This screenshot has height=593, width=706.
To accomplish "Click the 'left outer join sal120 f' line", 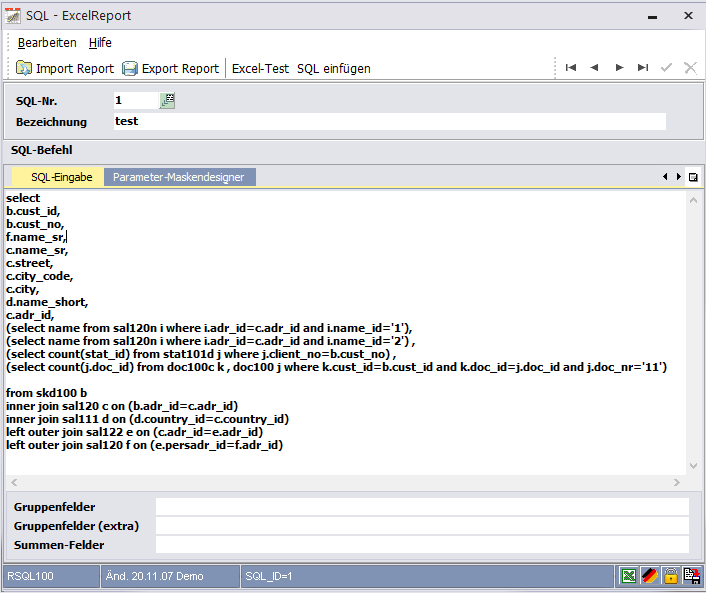I will (x=145, y=446).
